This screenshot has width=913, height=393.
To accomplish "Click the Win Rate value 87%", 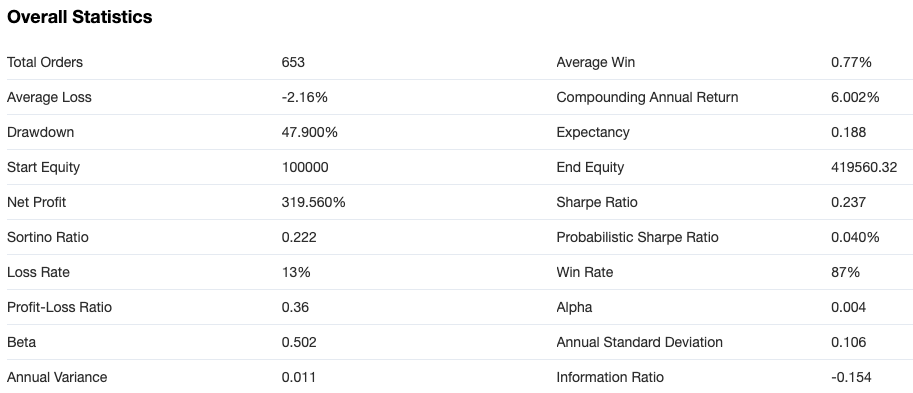I will tap(845, 272).
